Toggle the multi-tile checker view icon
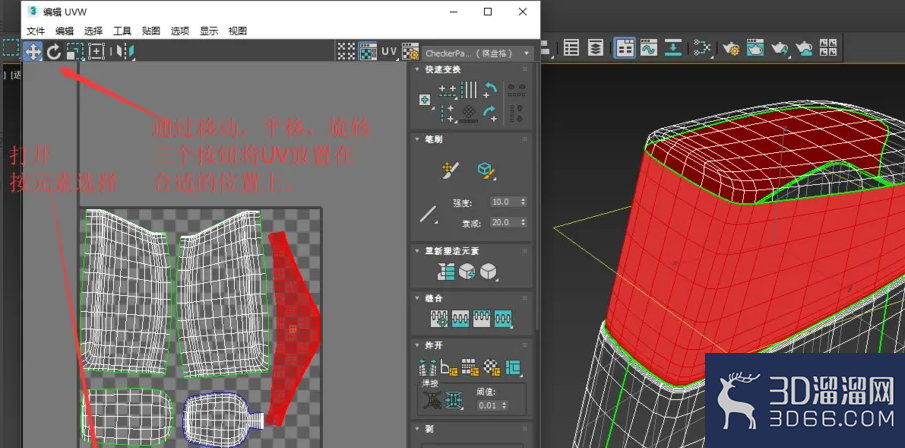The image size is (905, 448). coord(346,51)
